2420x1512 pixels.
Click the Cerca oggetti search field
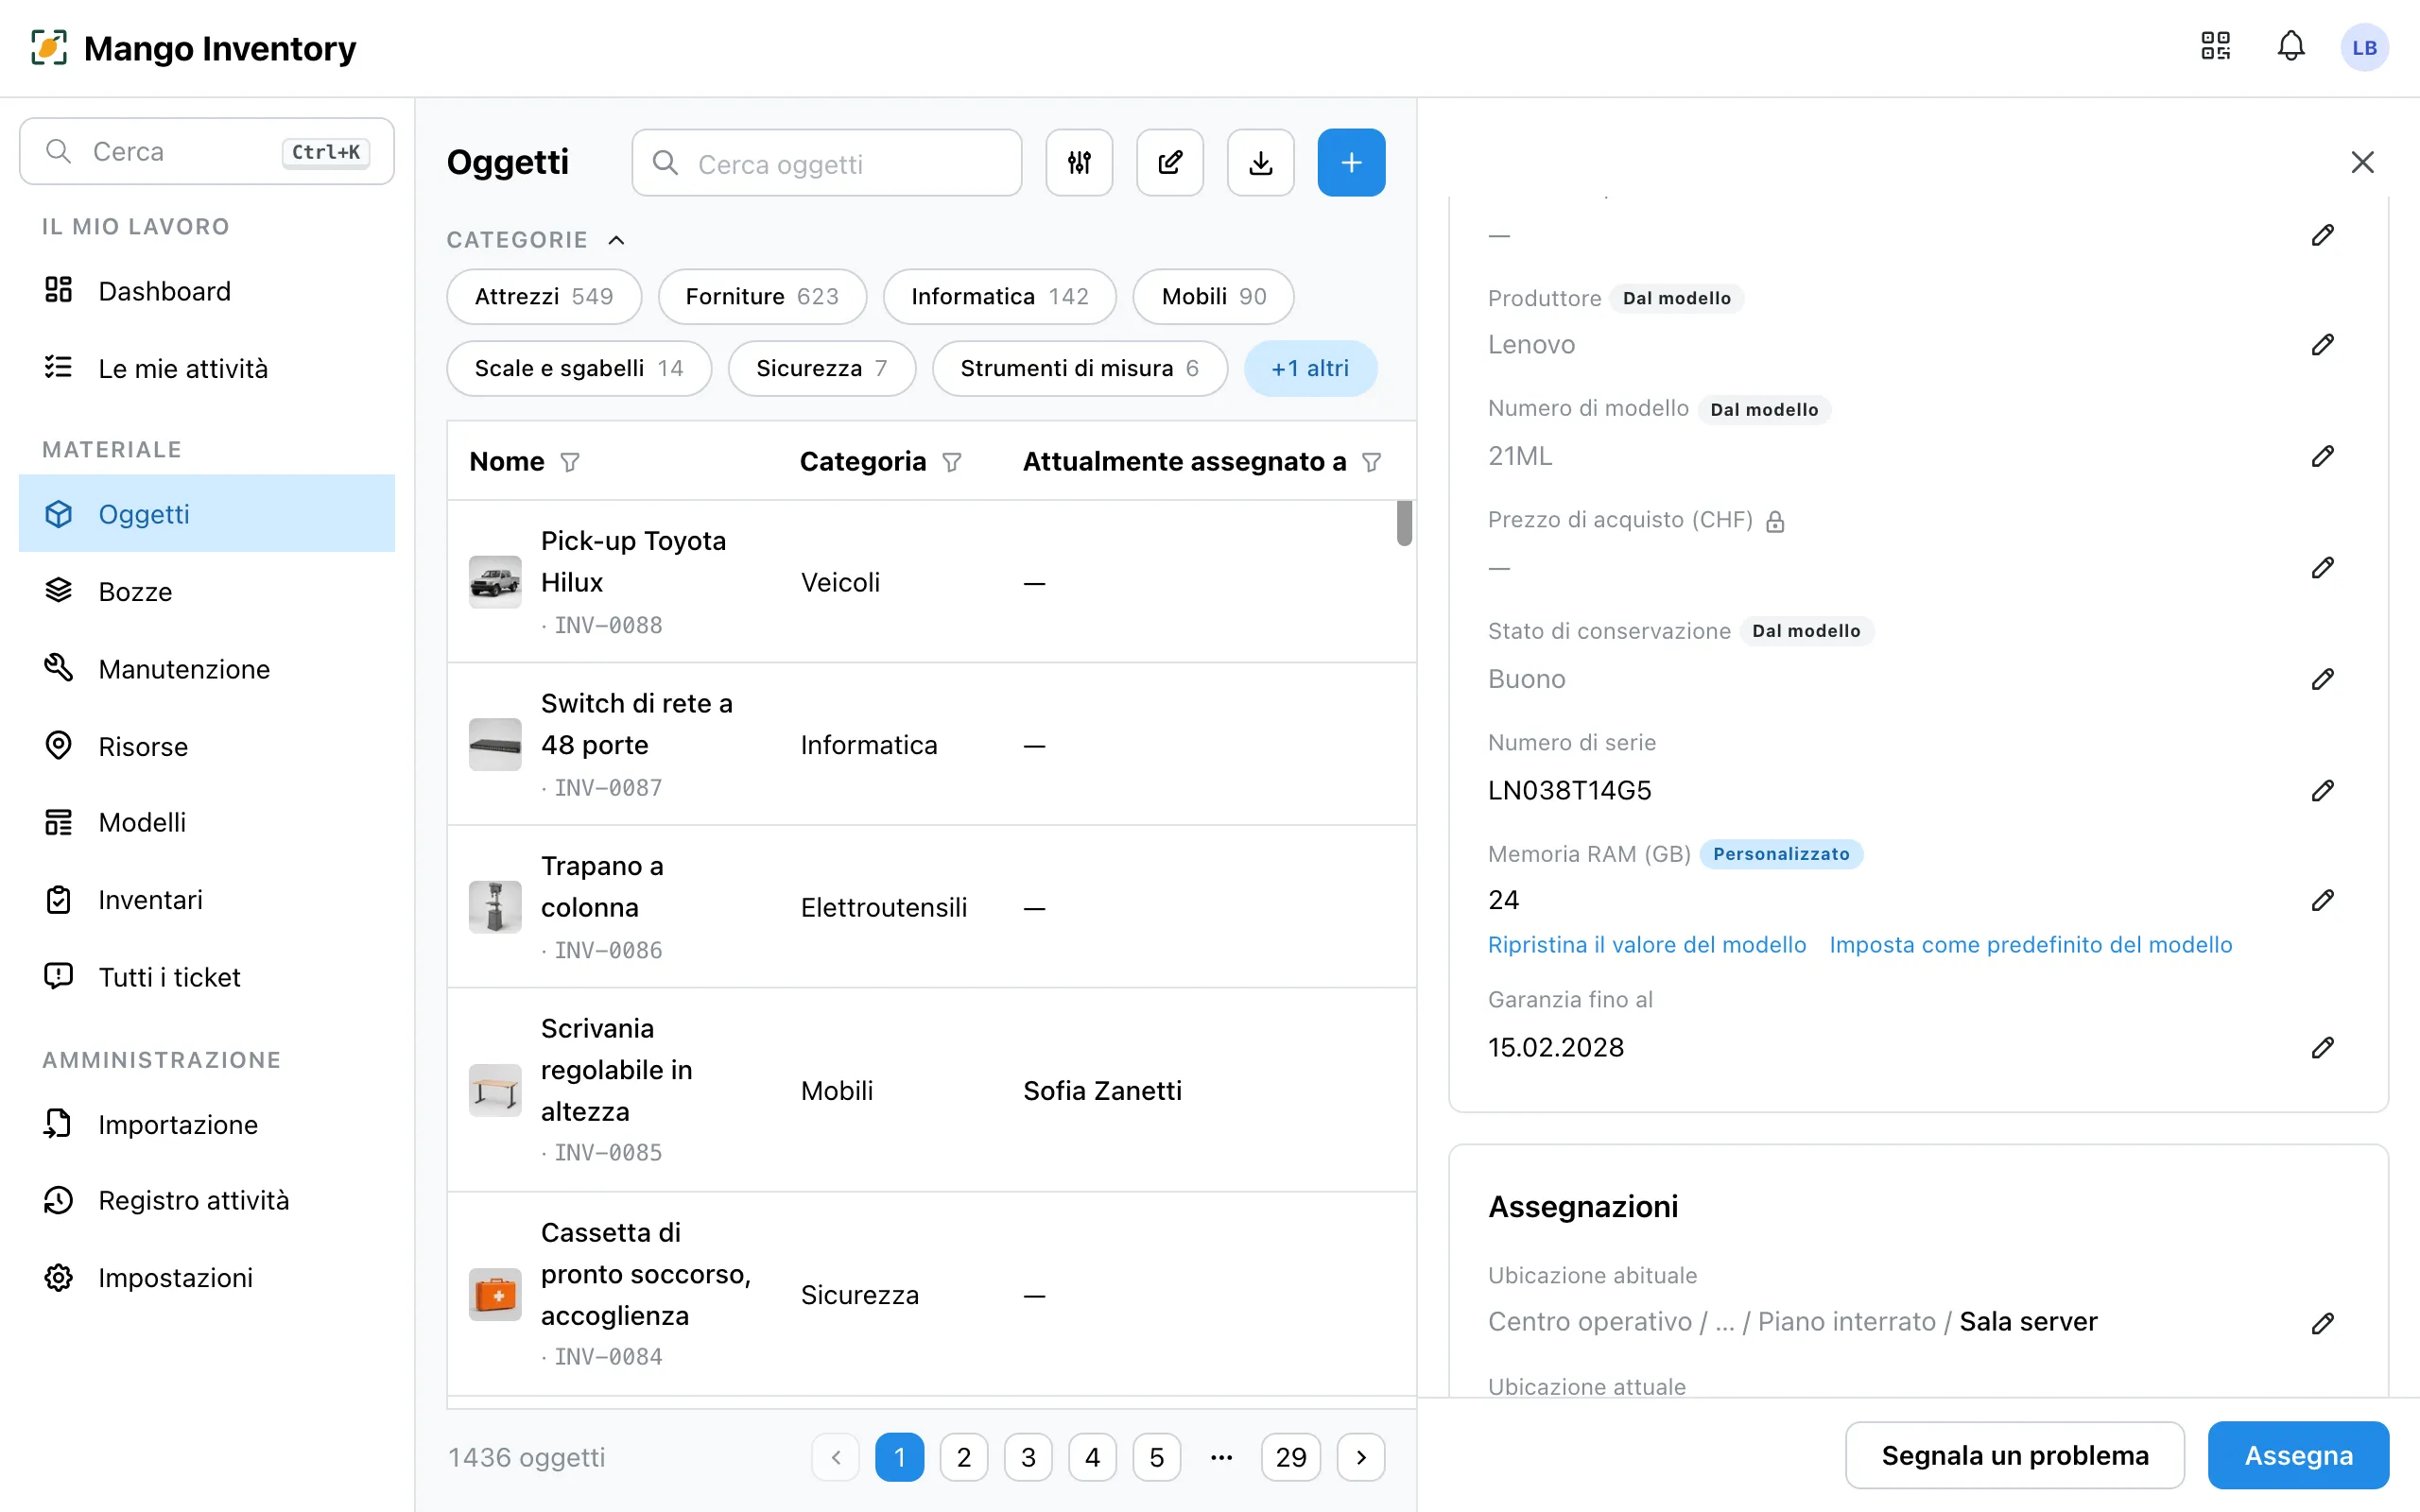827,163
